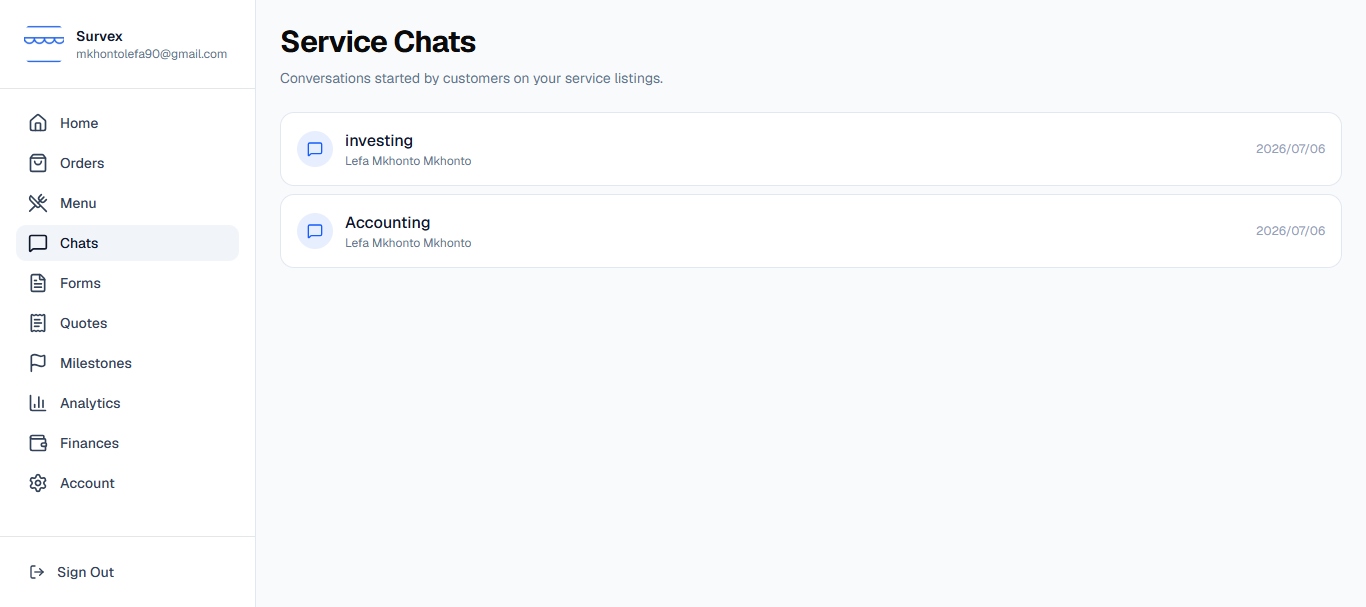The image size is (1366, 607).
Task: Open the investing conversation title
Action: tap(379, 140)
